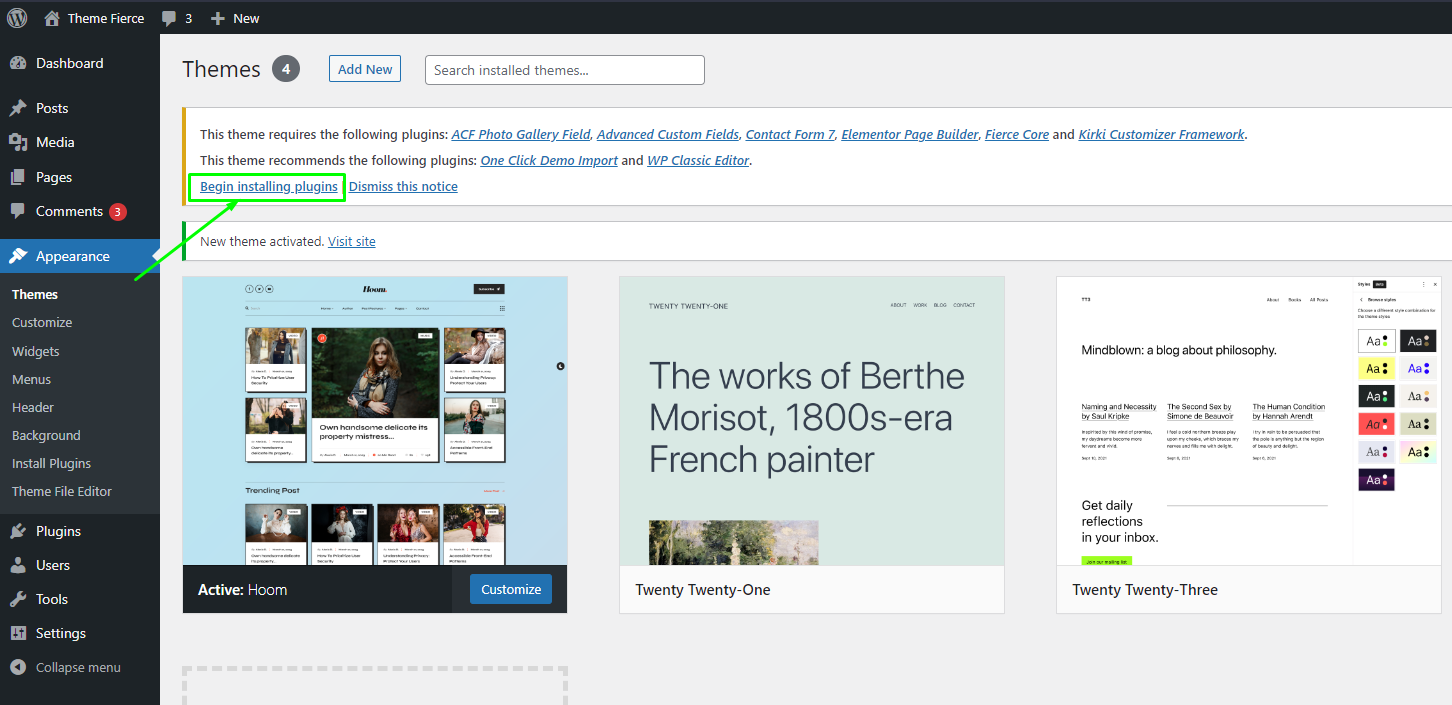
Task: Select Header submenu item
Action: coord(33,407)
